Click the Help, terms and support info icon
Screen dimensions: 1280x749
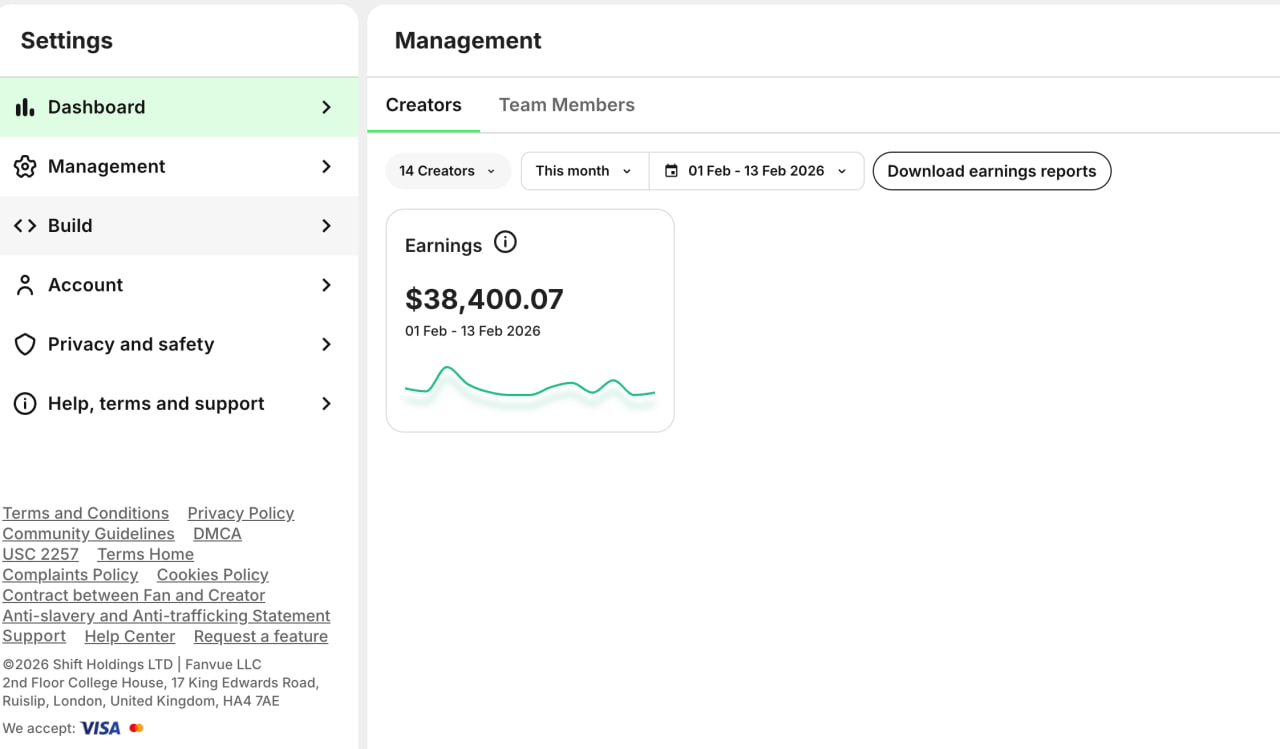(25, 404)
